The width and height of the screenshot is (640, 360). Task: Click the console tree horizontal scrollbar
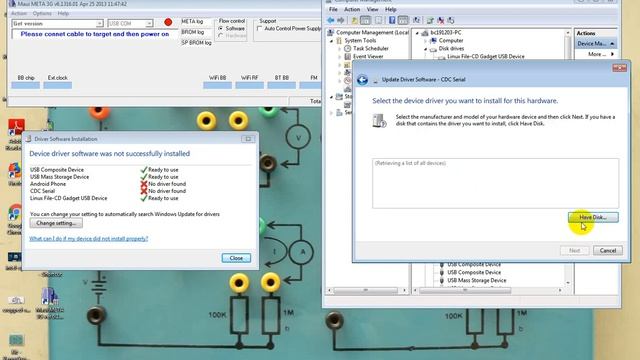pos(366,290)
